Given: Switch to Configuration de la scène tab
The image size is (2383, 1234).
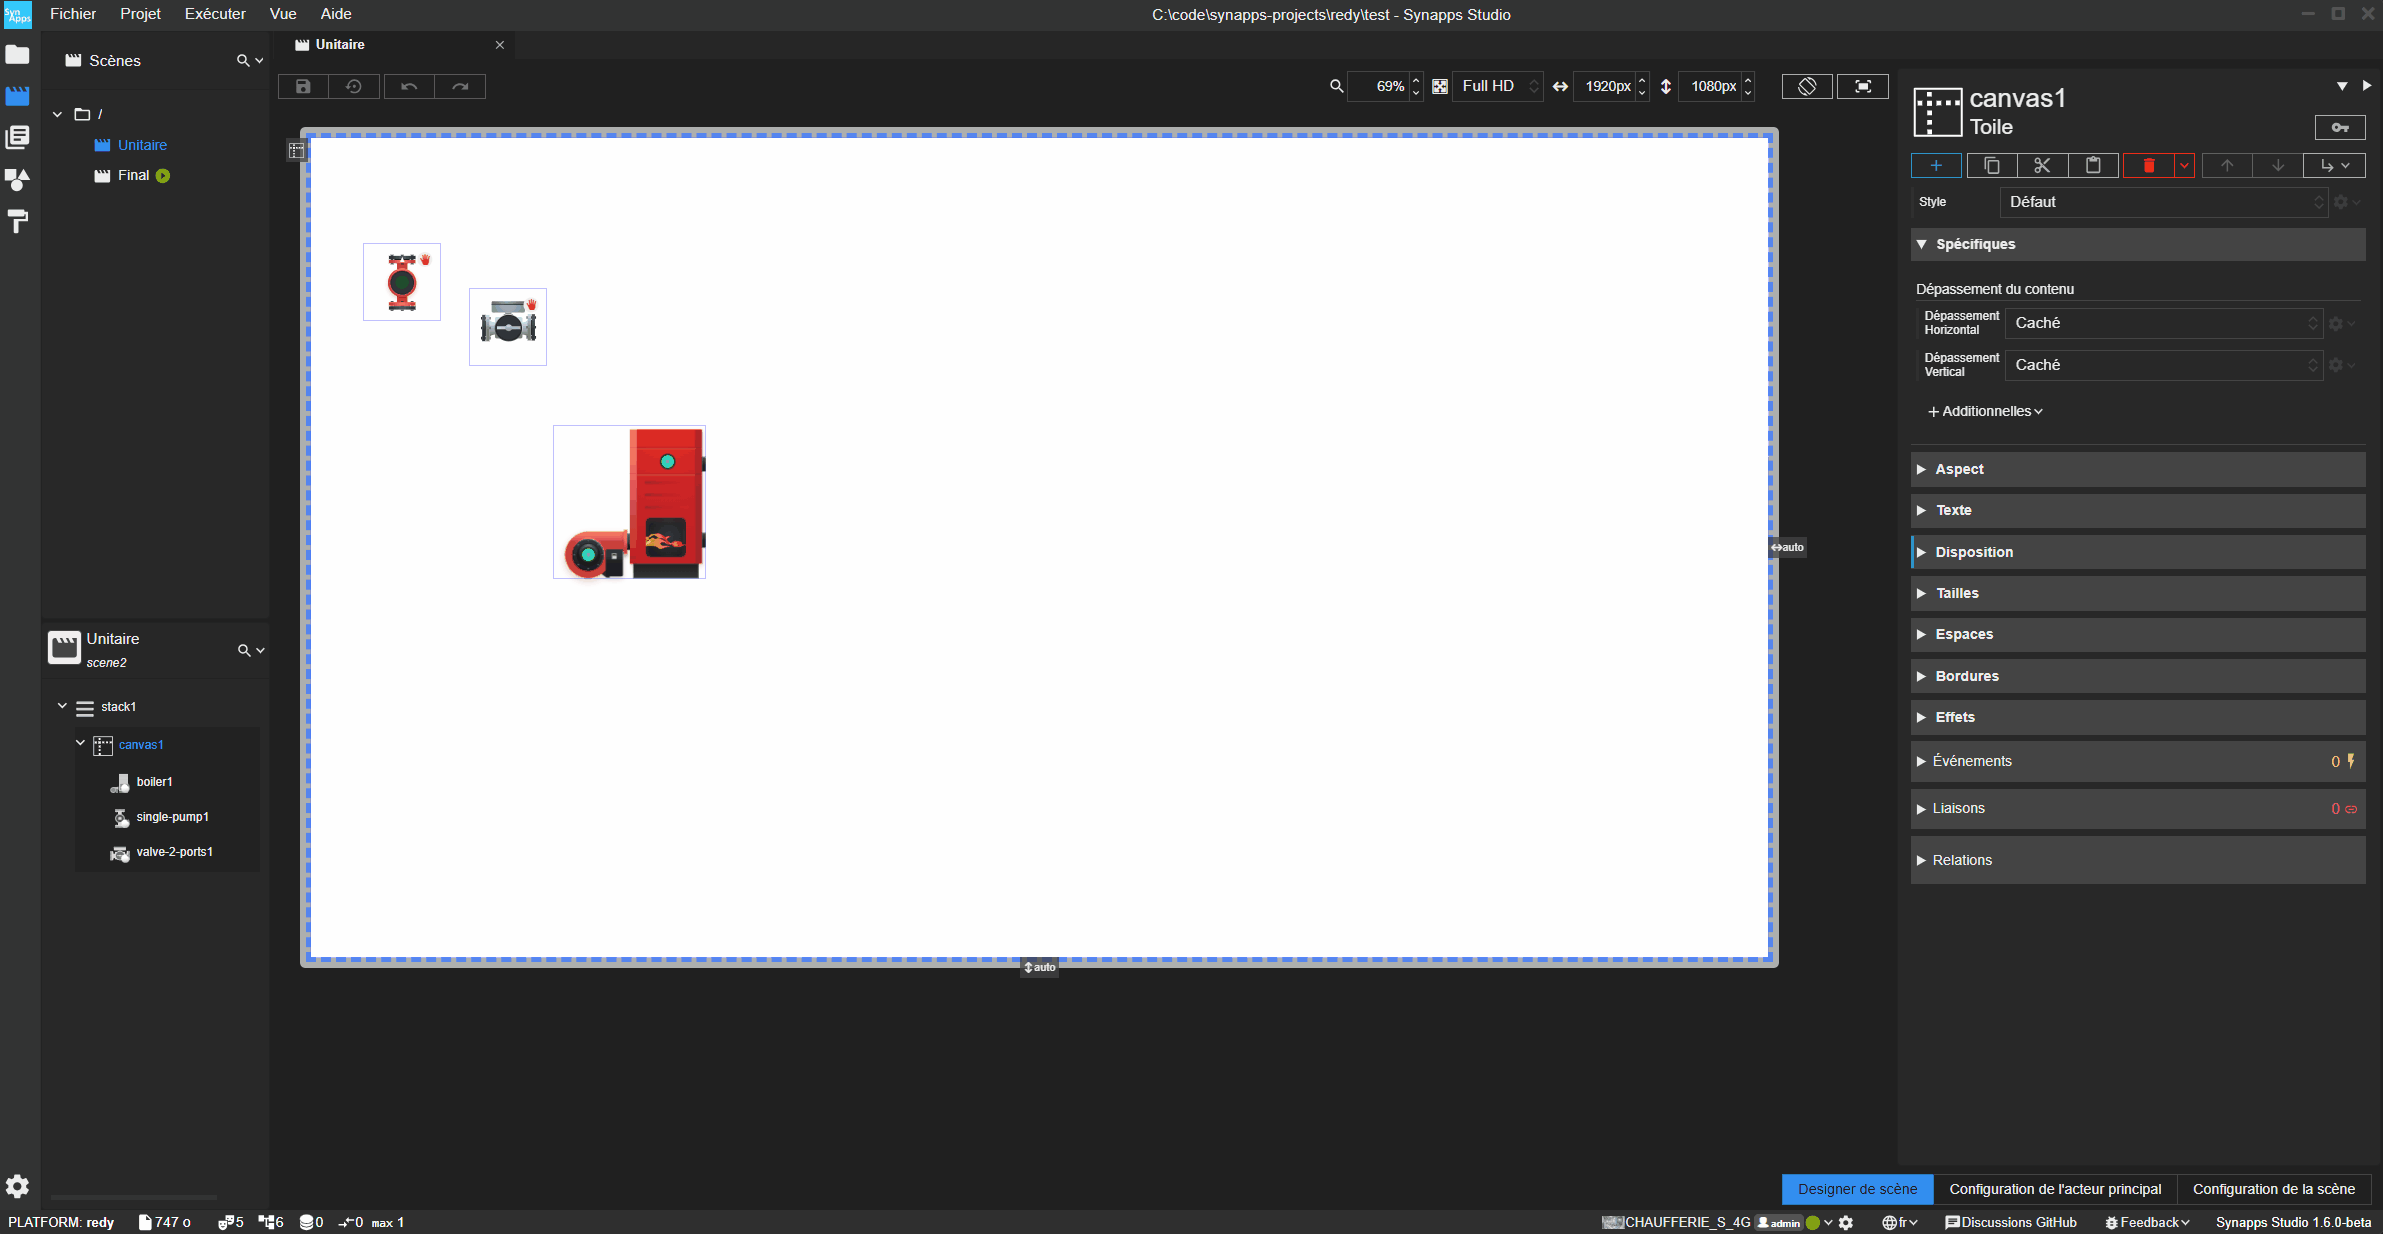Looking at the screenshot, I should point(2273,1189).
